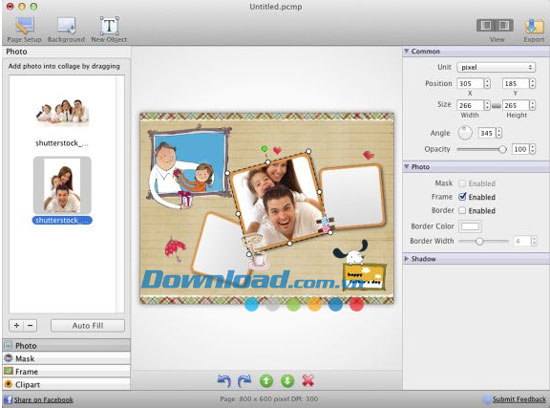Remove the photo with the minus button
The width and height of the screenshot is (550, 408).
[30, 326]
